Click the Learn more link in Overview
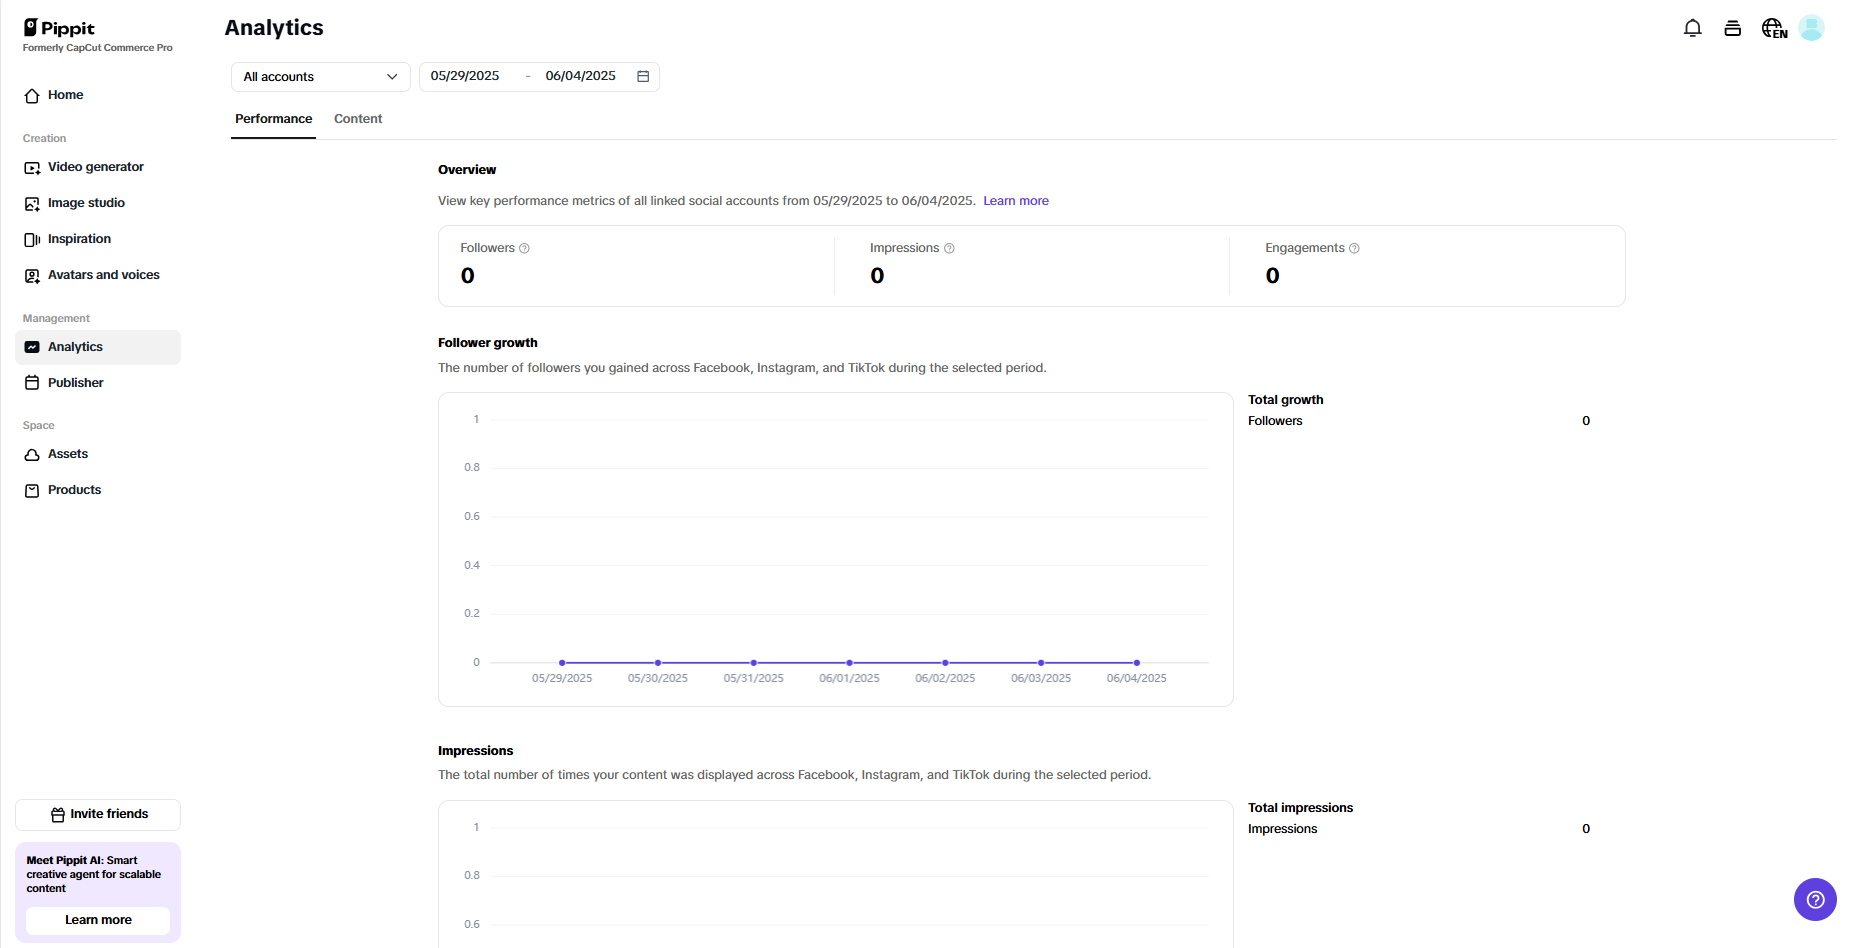 point(1015,200)
